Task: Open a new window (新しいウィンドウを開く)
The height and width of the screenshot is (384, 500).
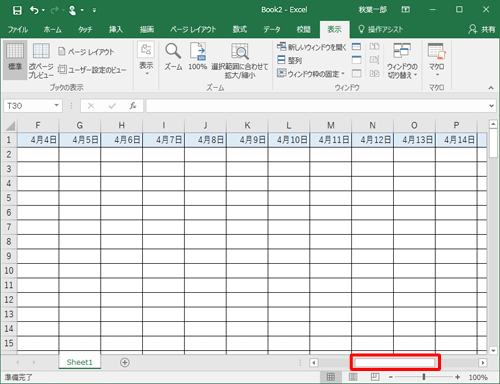Action: point(312,47)
